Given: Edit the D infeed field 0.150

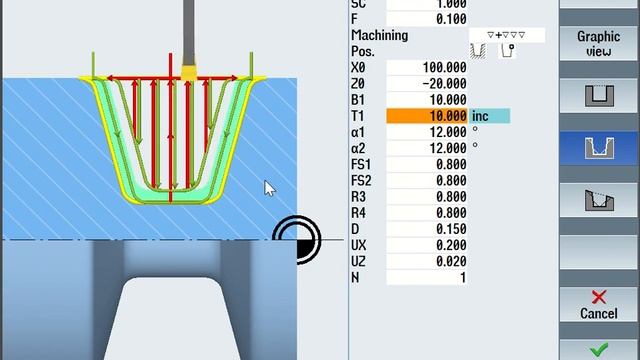Looking at the screenshot, I should tap(427, 229).
